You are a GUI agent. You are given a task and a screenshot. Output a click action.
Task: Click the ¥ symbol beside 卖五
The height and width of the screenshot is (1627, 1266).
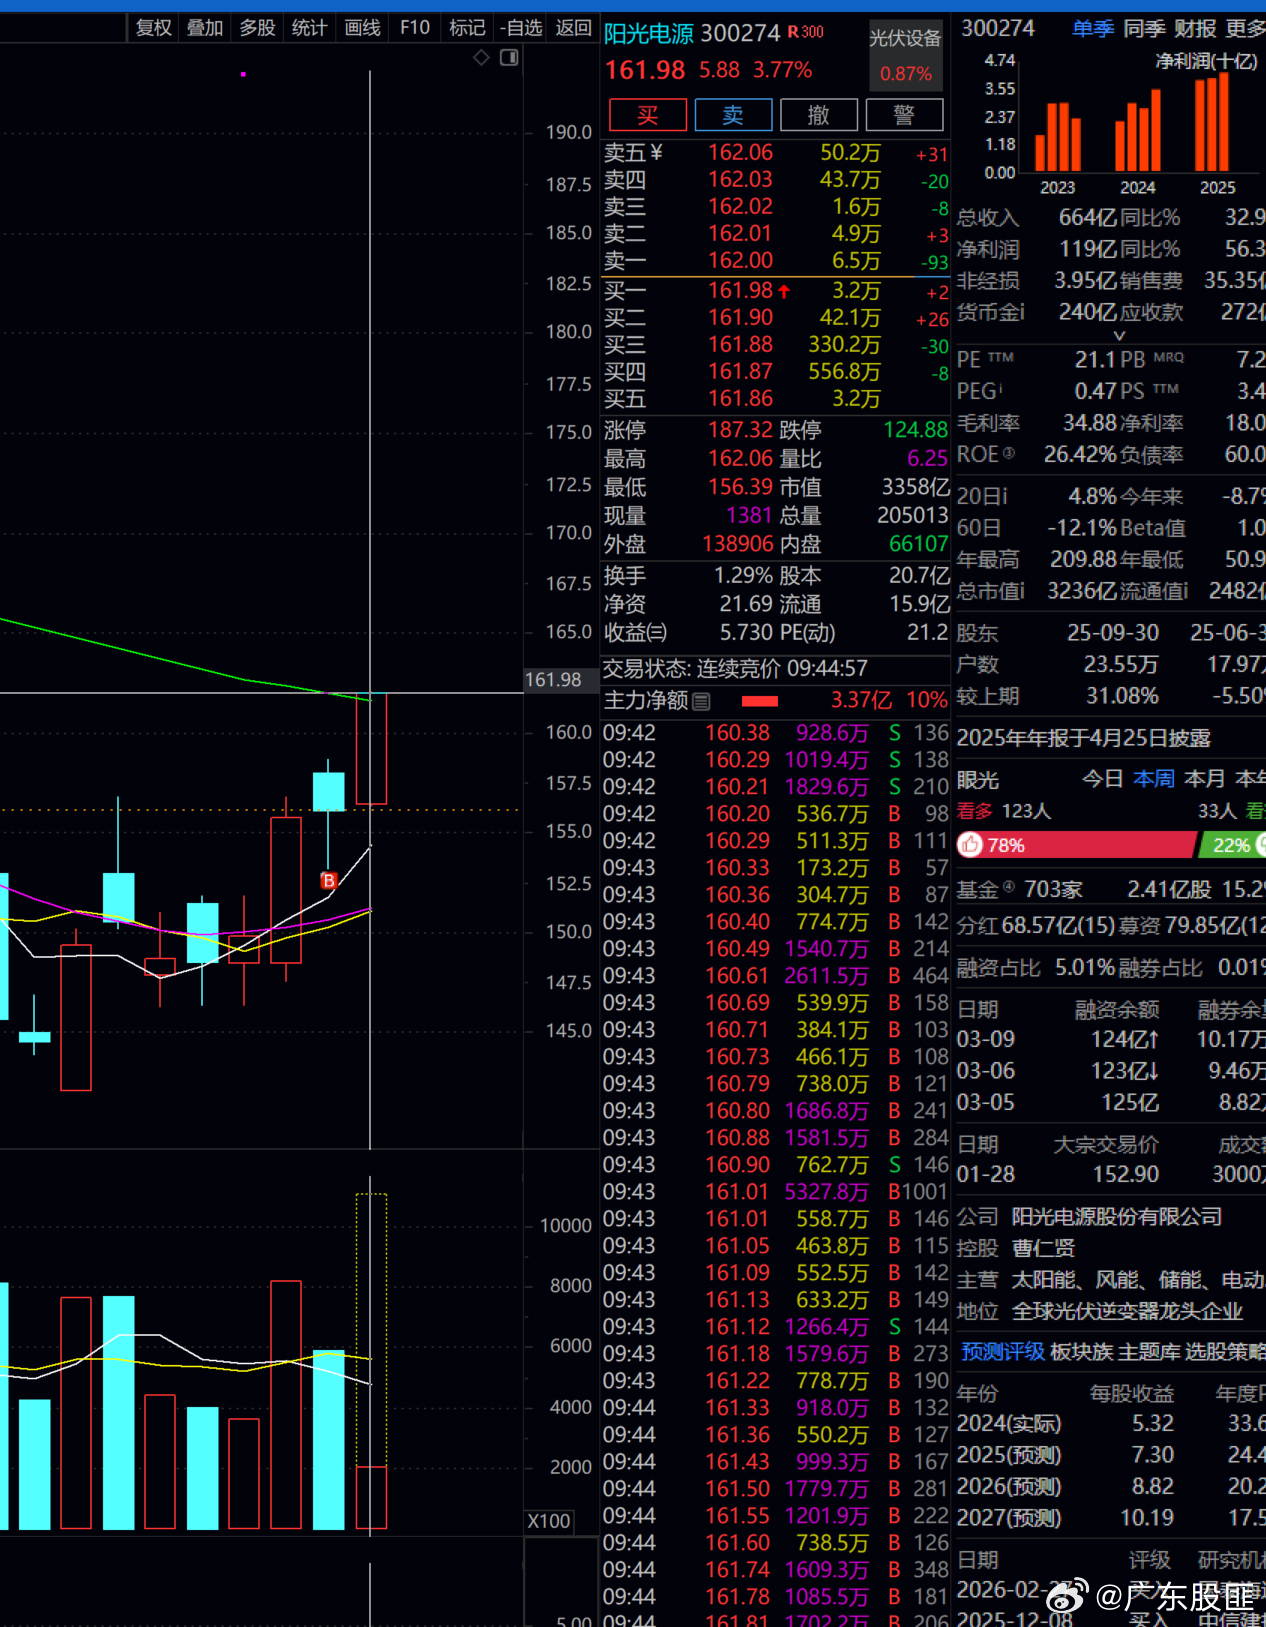tap(656, 153)
